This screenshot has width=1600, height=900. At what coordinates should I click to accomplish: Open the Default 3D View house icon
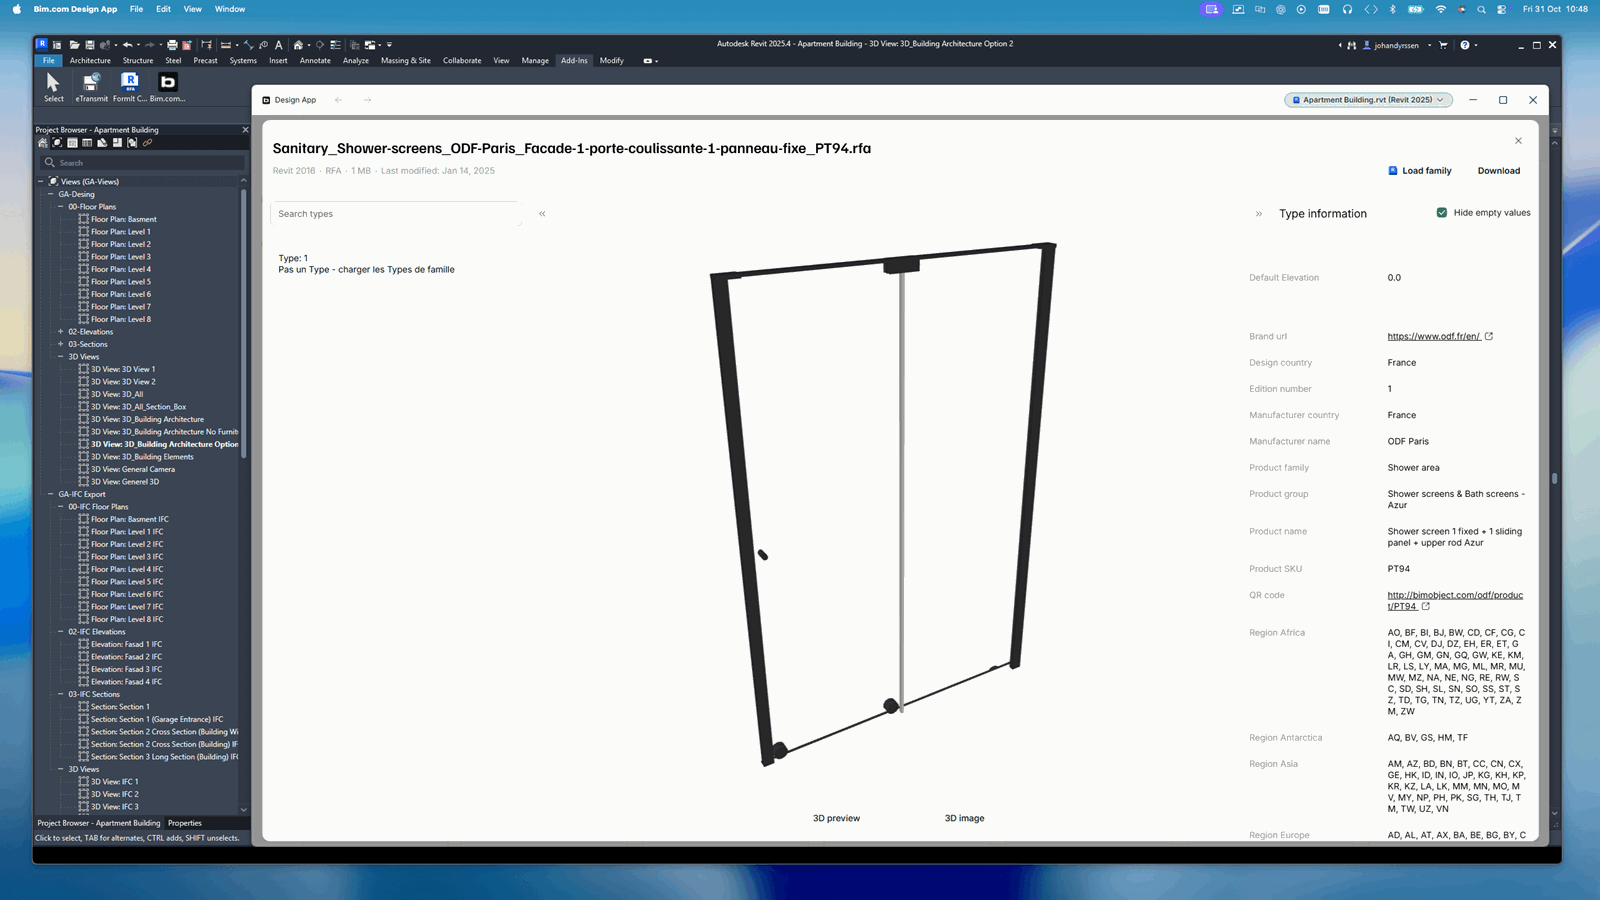(297, 45)
